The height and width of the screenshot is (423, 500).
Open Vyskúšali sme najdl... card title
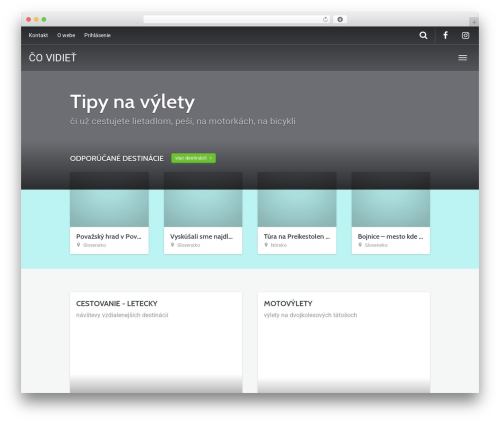pos(201,236)
